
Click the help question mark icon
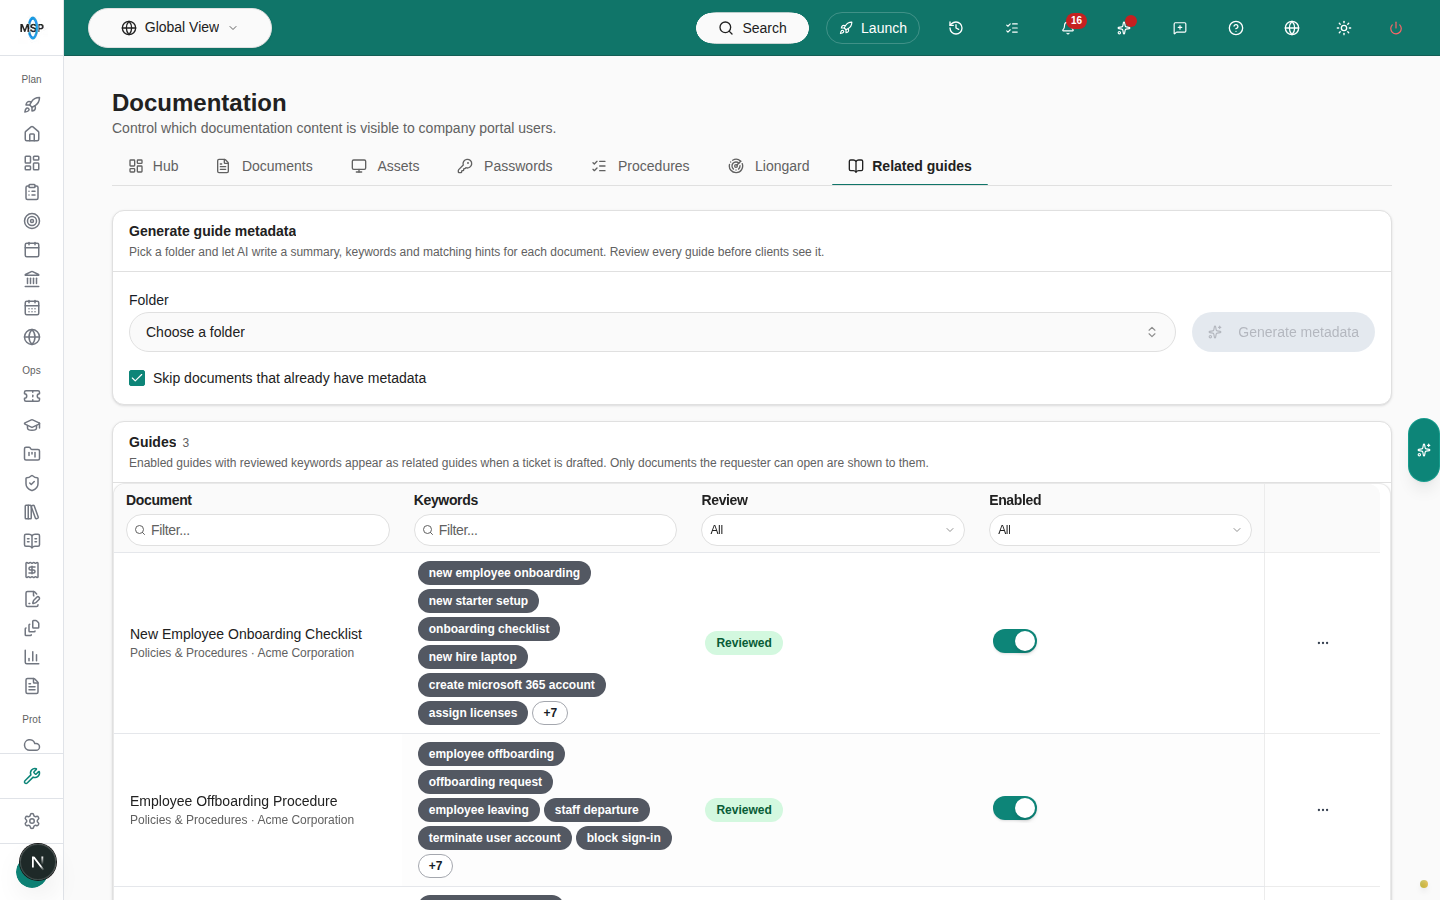coord(1236,28)
